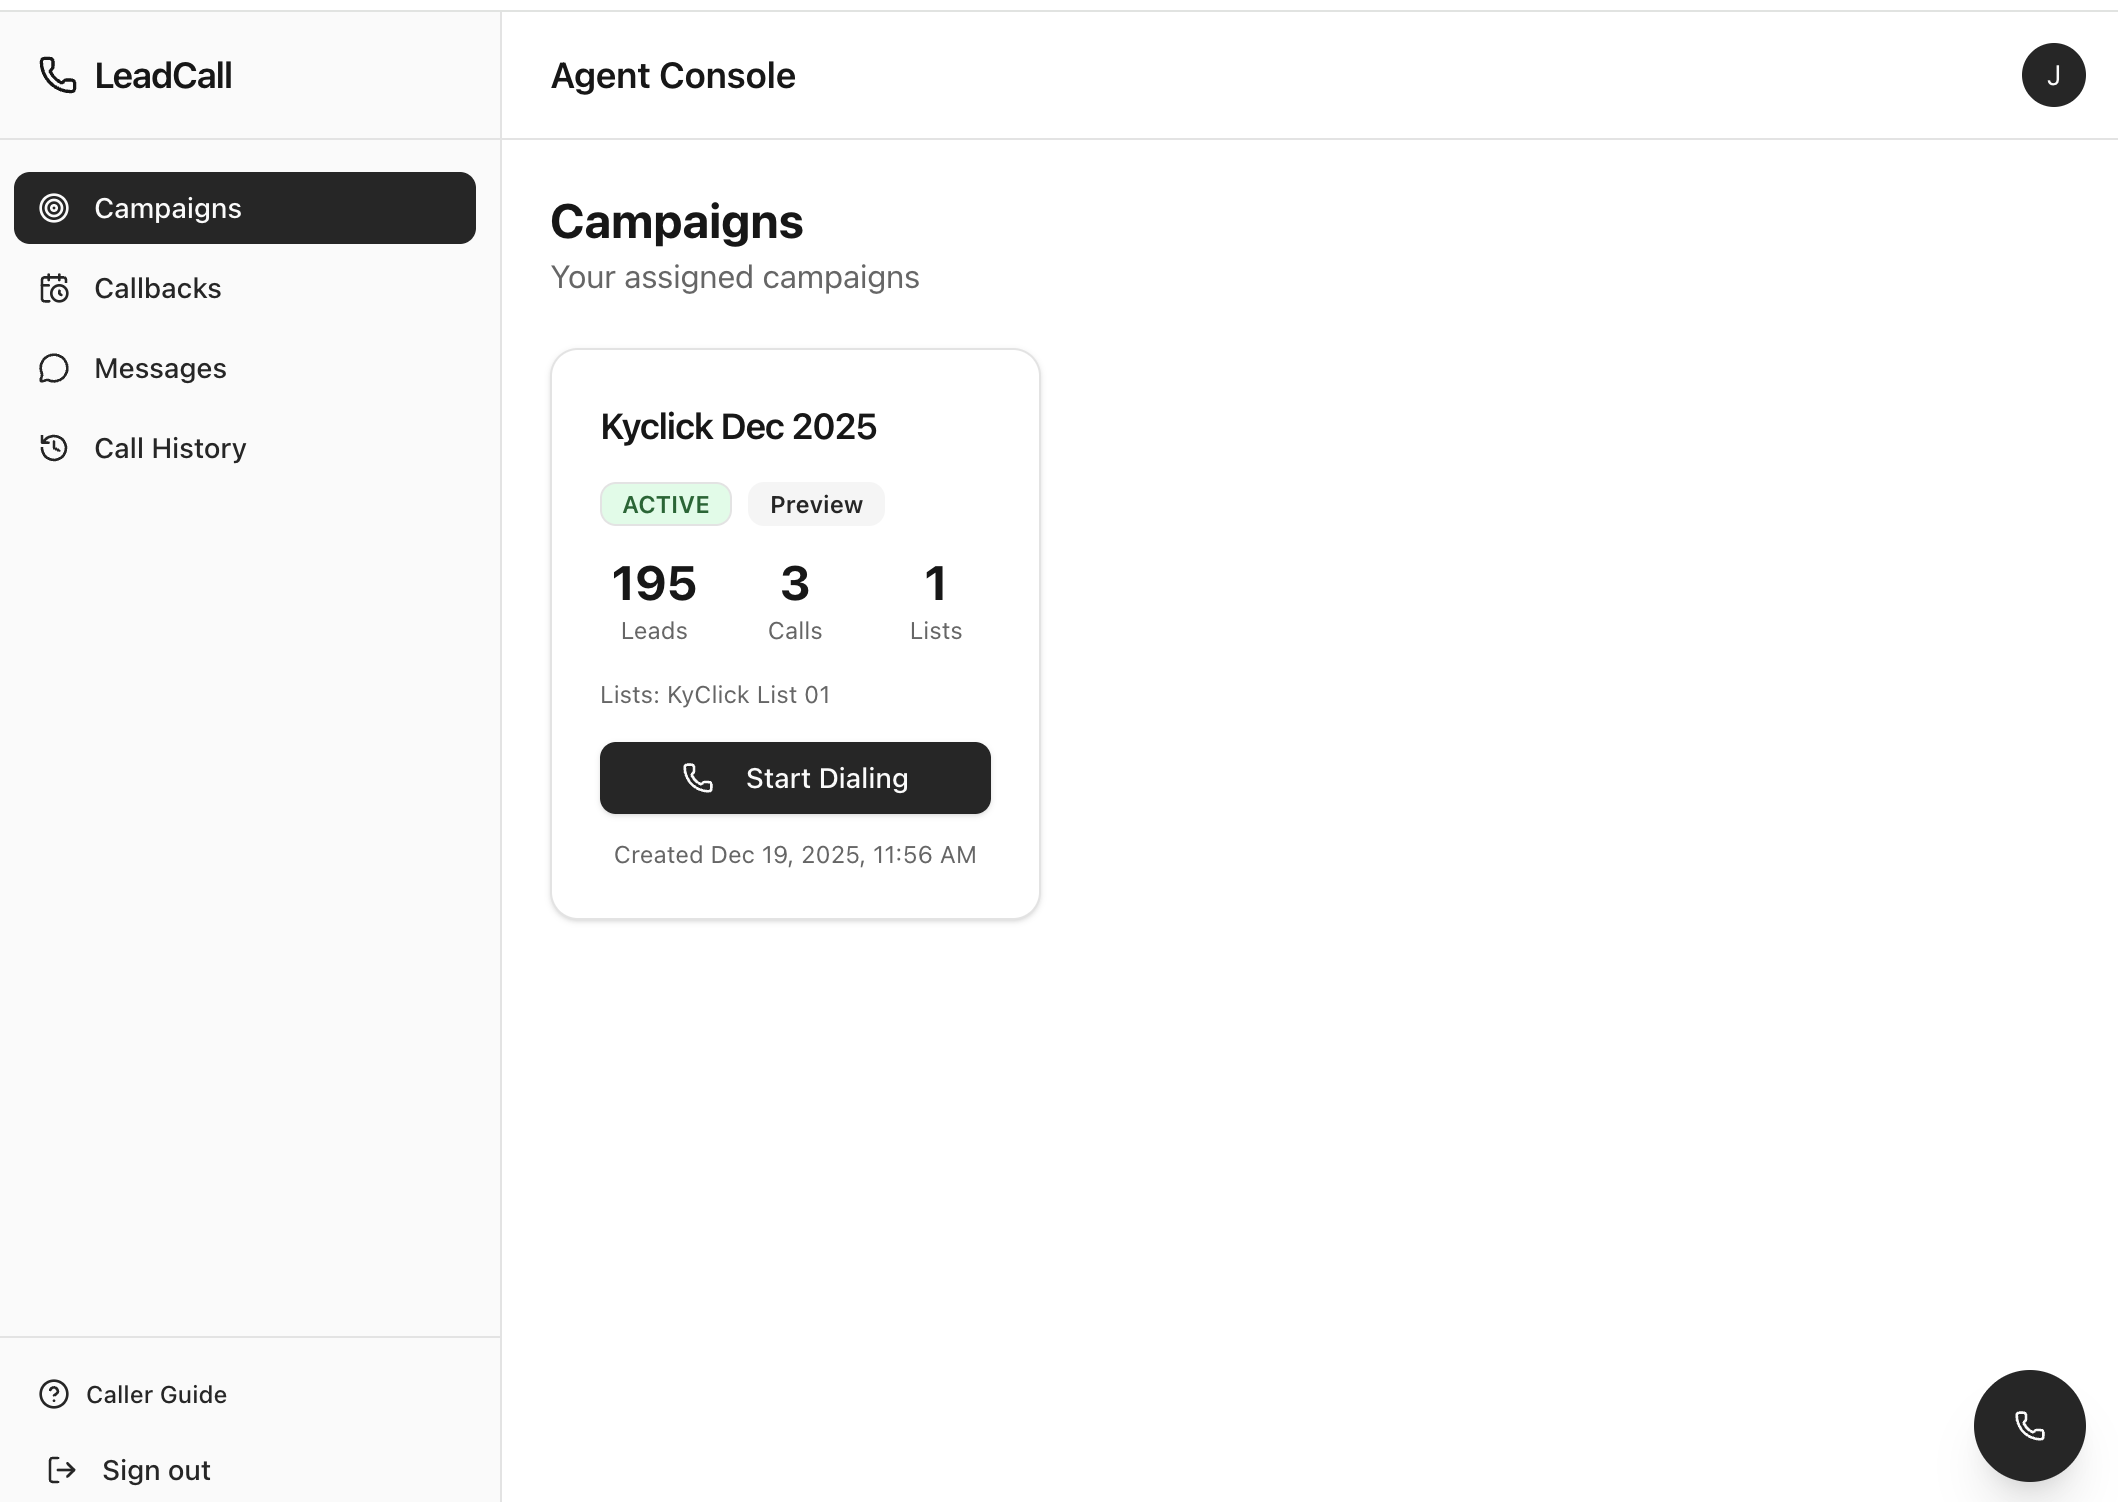Open the J avatar profile menu
This screenshot has height=1502, width=2118.
(x=2053, y=75)
